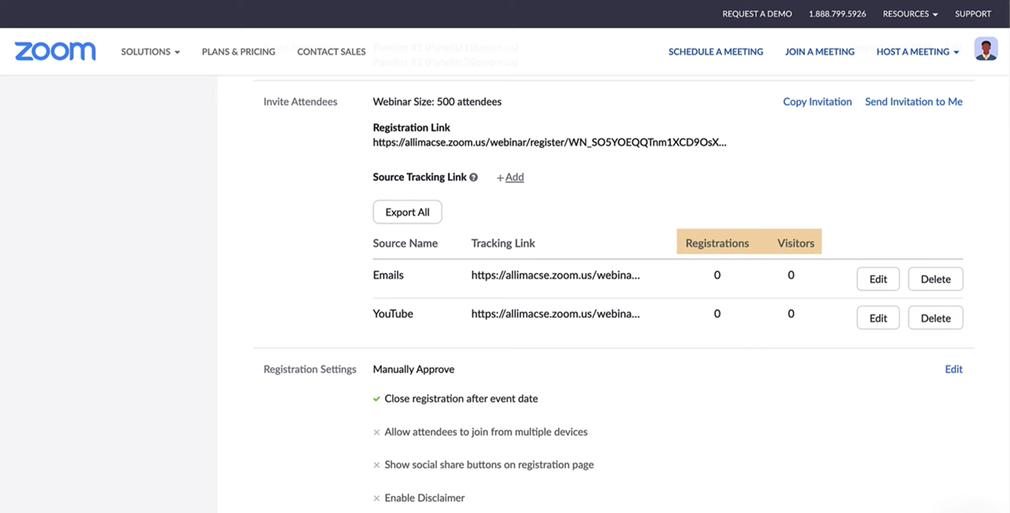Click the X icon beside Enable Disclaimer

click(x=377, y=498)
